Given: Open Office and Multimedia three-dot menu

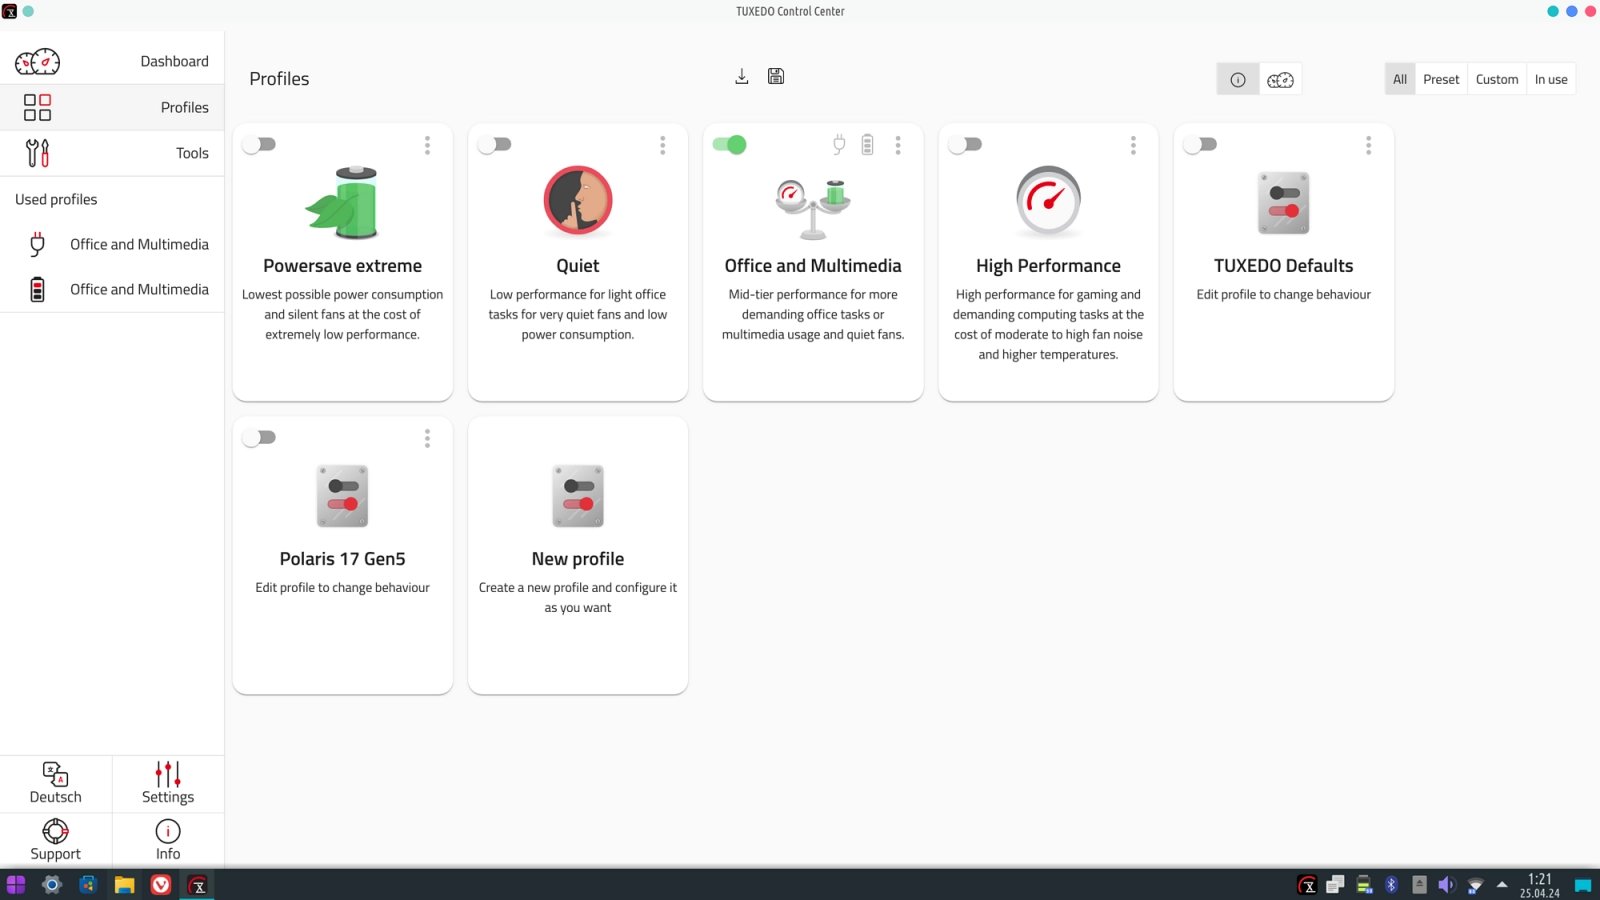Looking at the screenshot, I should pos(898,146).
